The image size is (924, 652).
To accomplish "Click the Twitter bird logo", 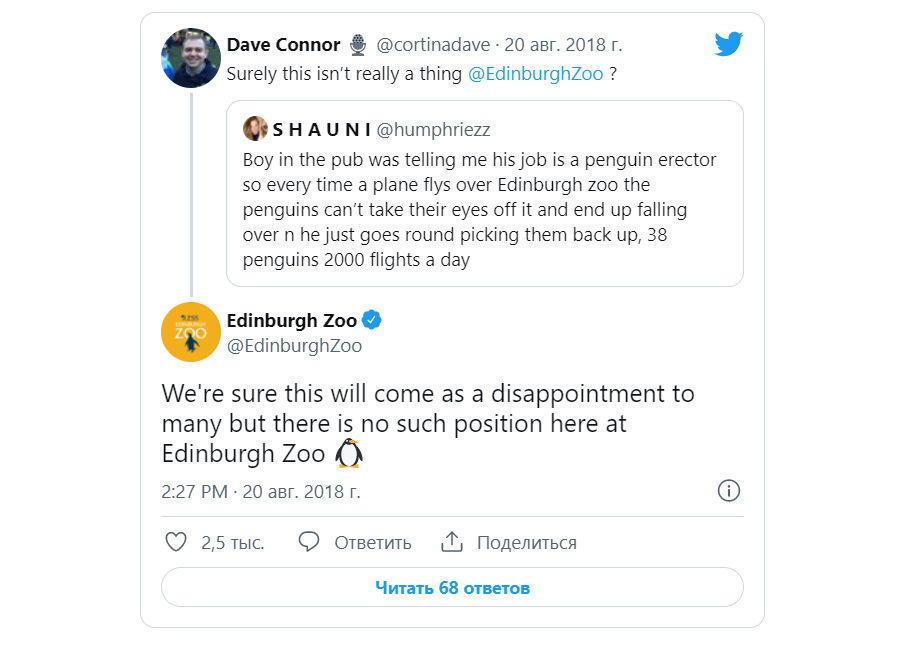I will [x=728, y=44].
